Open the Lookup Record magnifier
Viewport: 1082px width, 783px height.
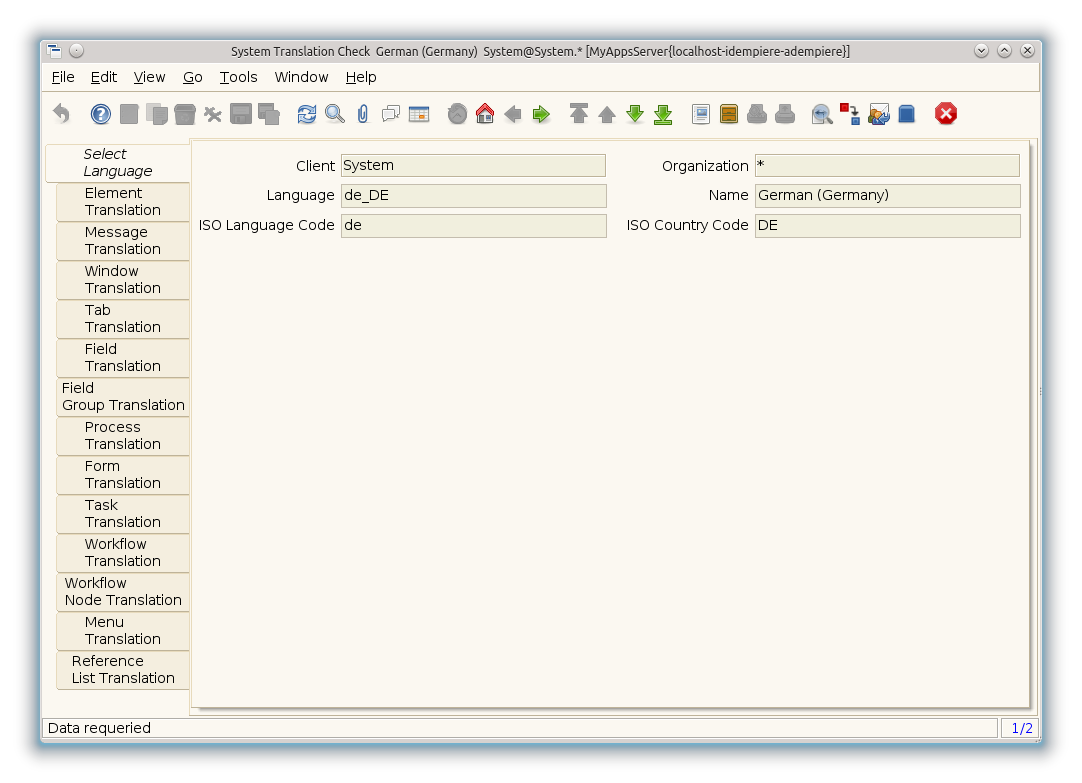pyautogui.click(x=335, y=114)
